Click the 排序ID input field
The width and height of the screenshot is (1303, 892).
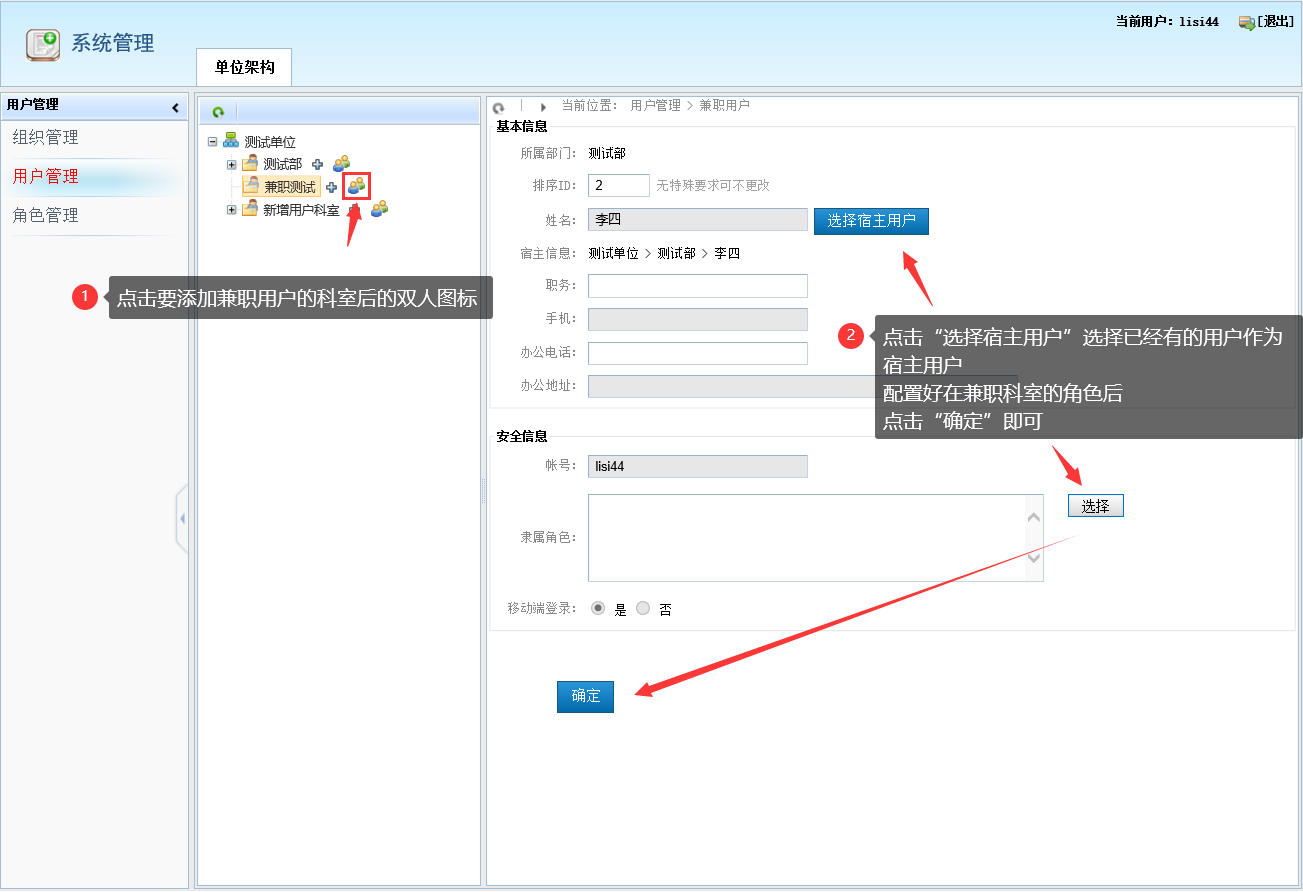tap(619, 185)
